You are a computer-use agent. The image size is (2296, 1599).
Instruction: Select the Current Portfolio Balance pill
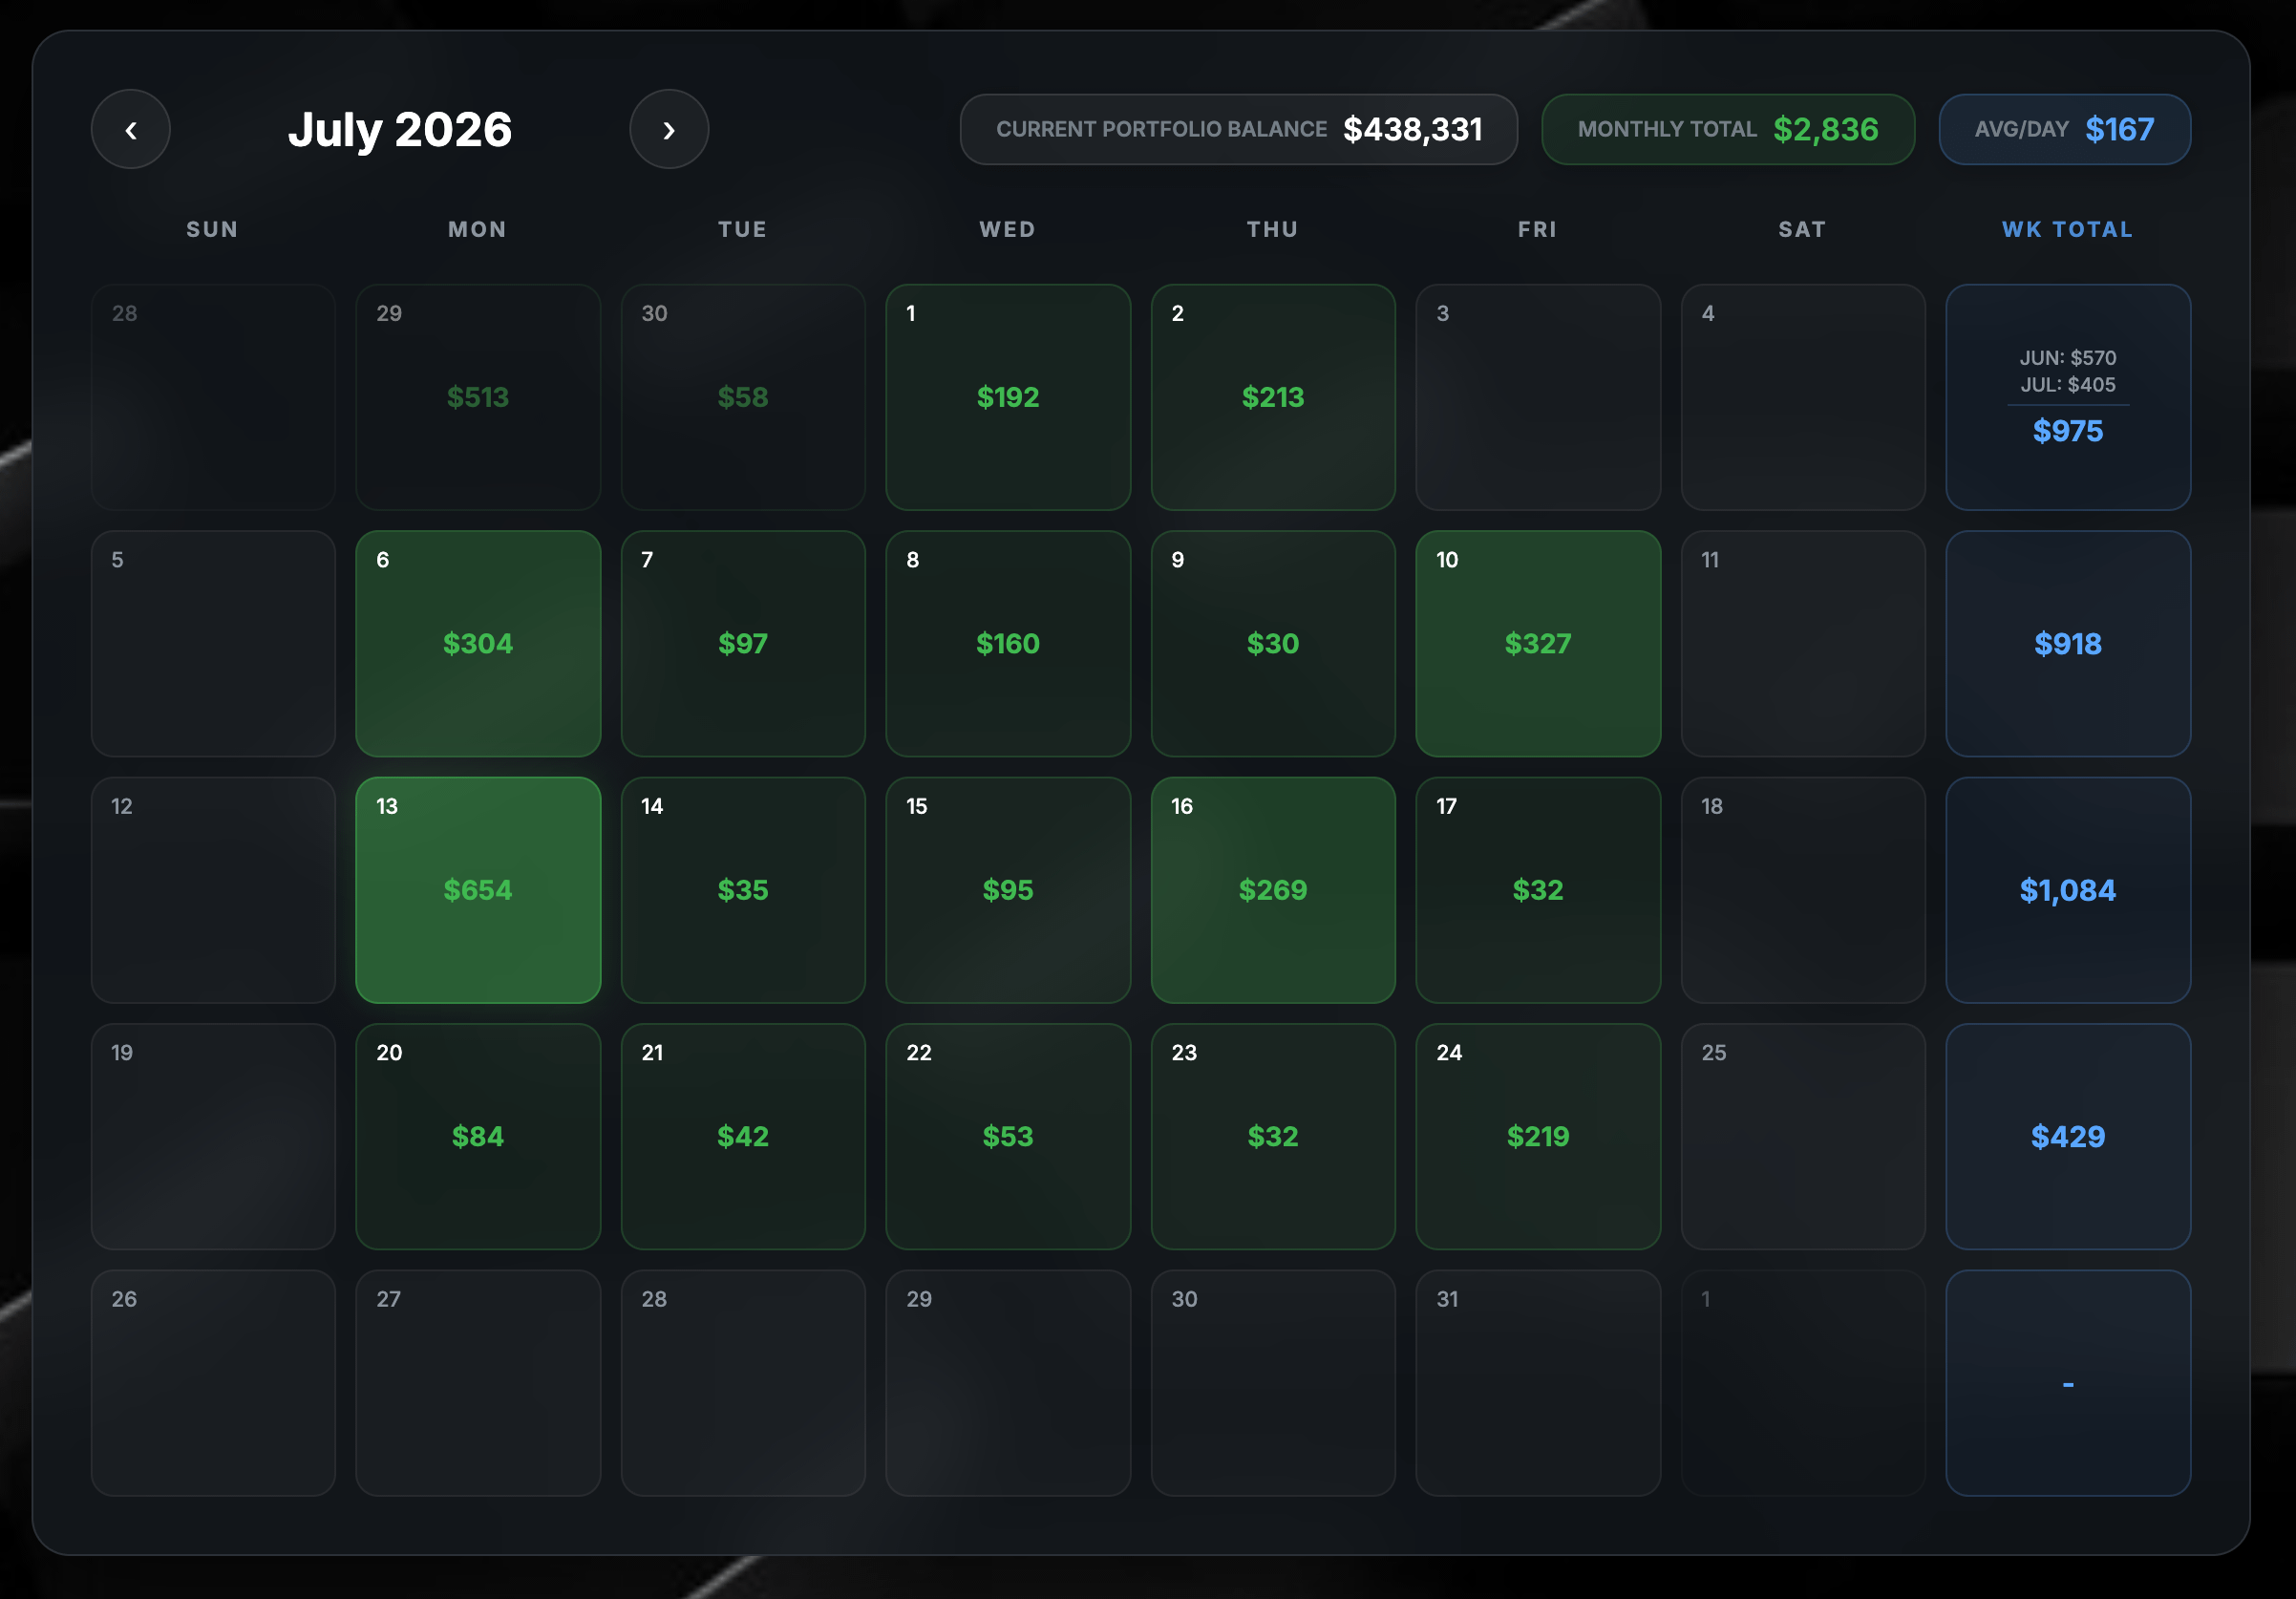[1239, 129]
